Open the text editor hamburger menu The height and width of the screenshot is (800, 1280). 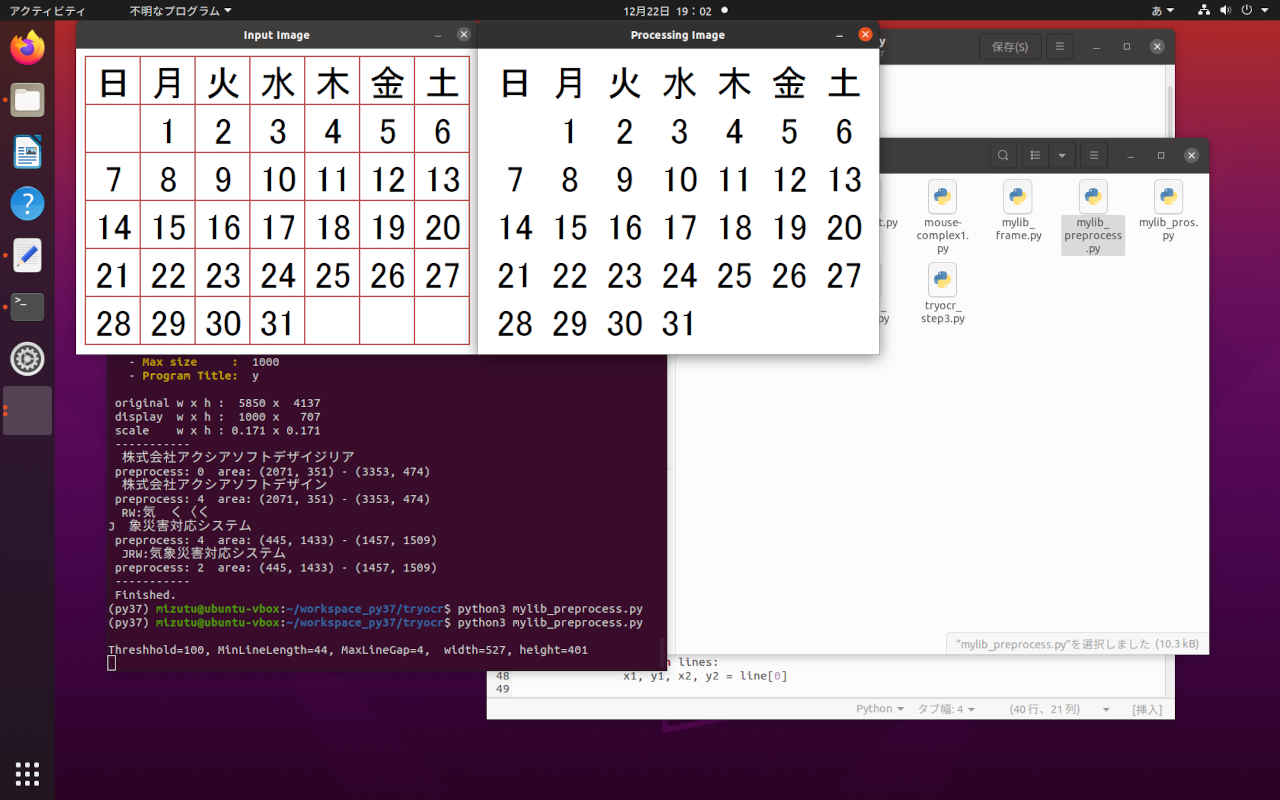[x=1059, y=47]
